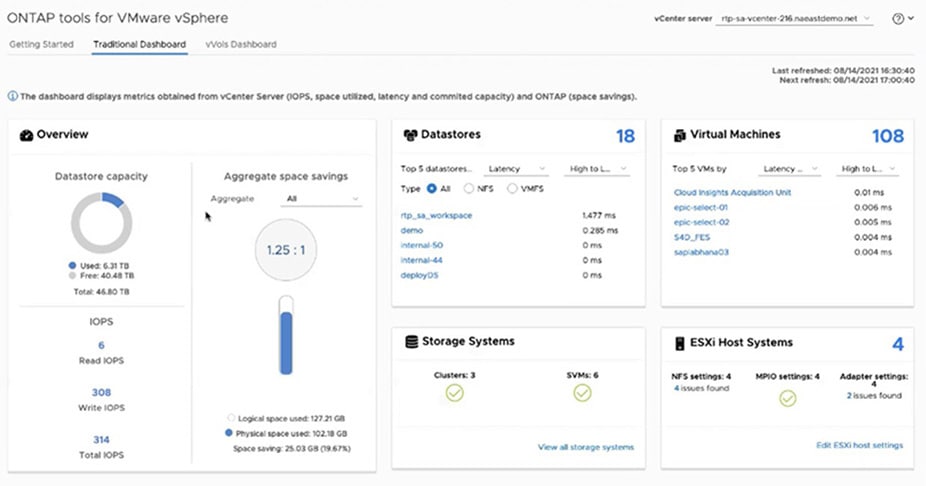Click the 0.01 ms VM latency value

(x=869, y=193)
